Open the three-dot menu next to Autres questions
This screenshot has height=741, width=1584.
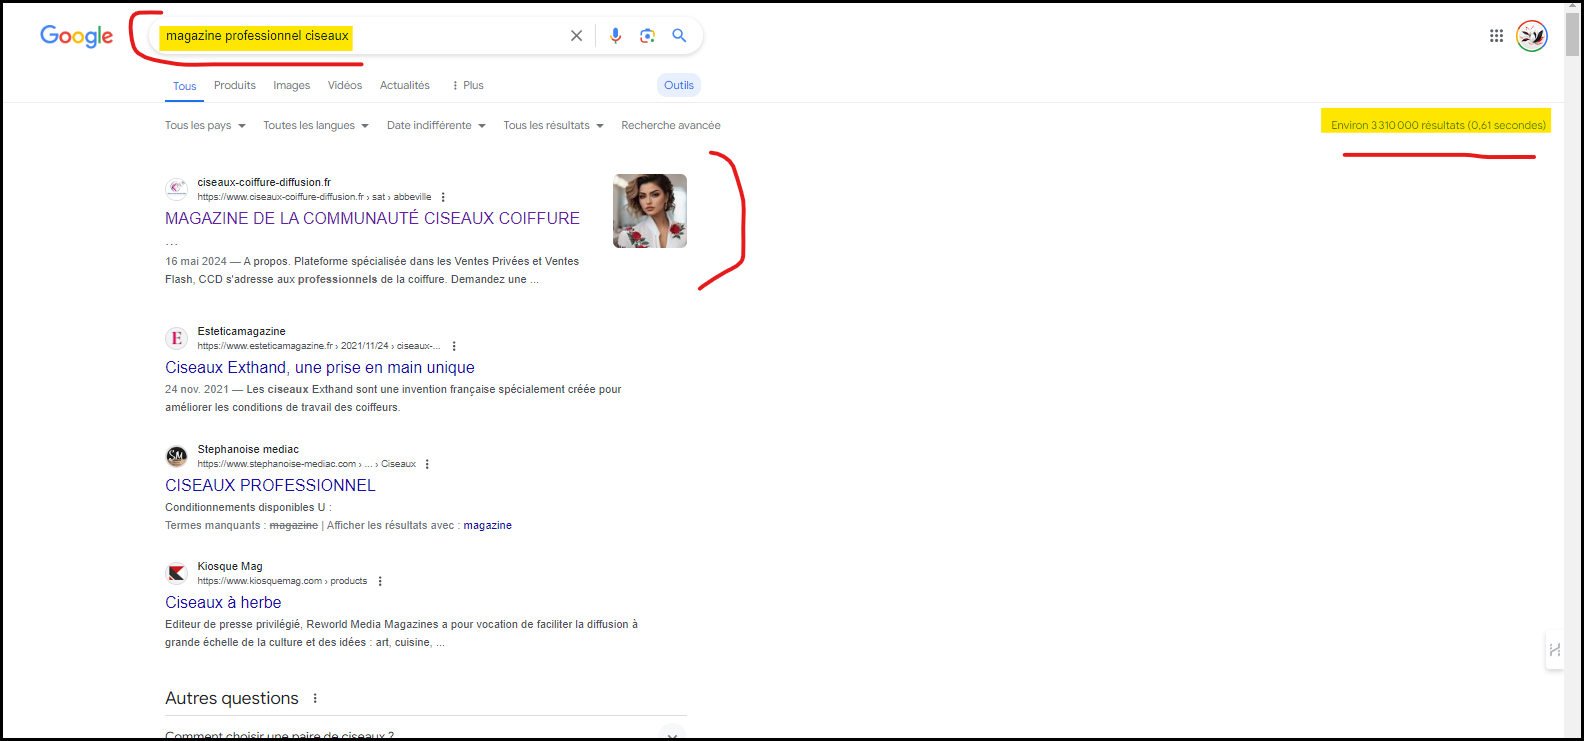tap(315, 699)
